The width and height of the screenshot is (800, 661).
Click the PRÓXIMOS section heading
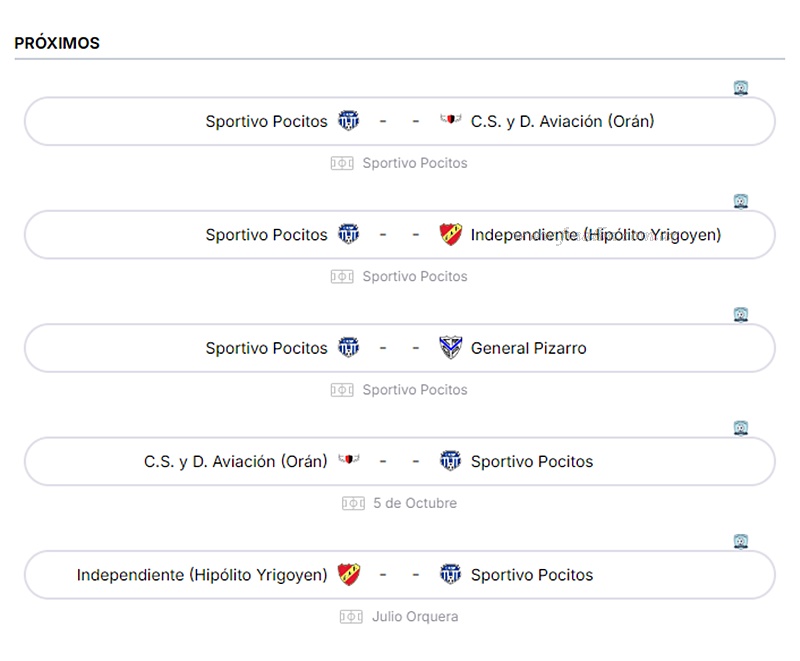pyautogui.click(x=57, y=44)
